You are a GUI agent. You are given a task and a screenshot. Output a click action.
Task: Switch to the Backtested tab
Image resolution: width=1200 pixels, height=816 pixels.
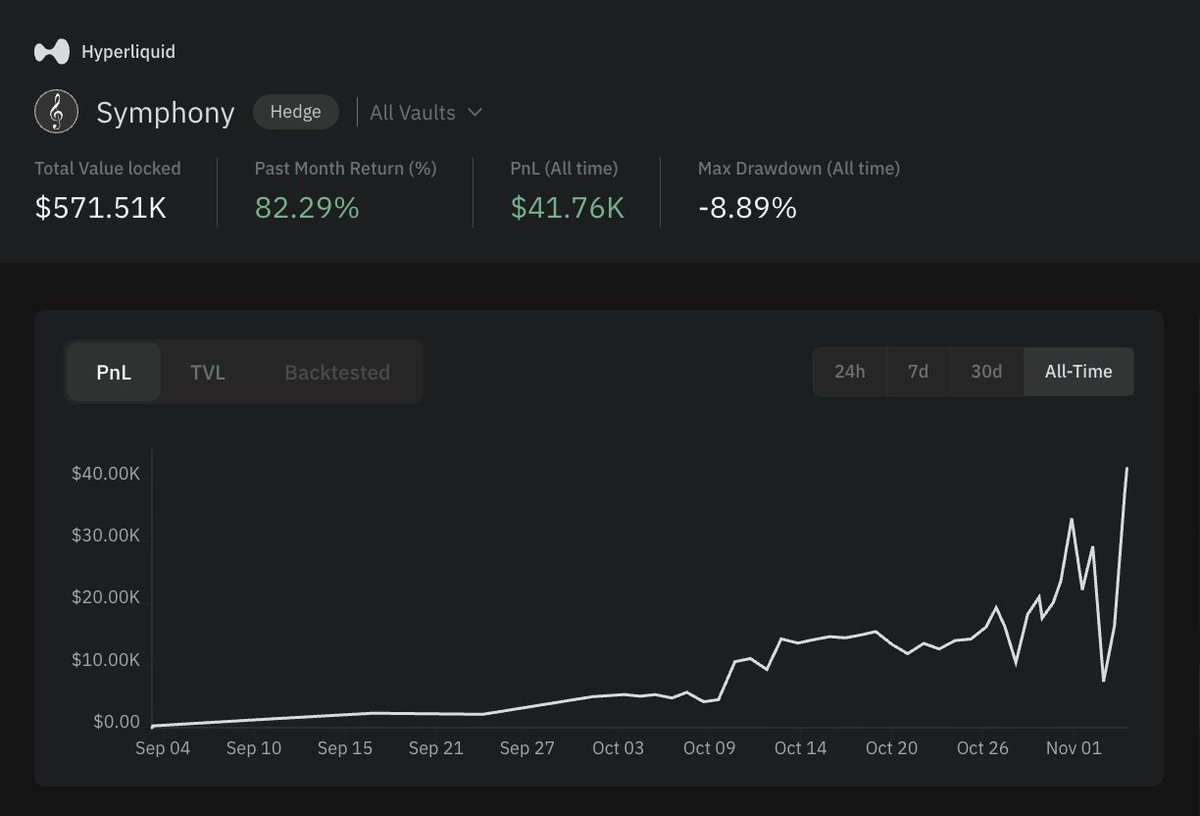(x=337, y=372)
